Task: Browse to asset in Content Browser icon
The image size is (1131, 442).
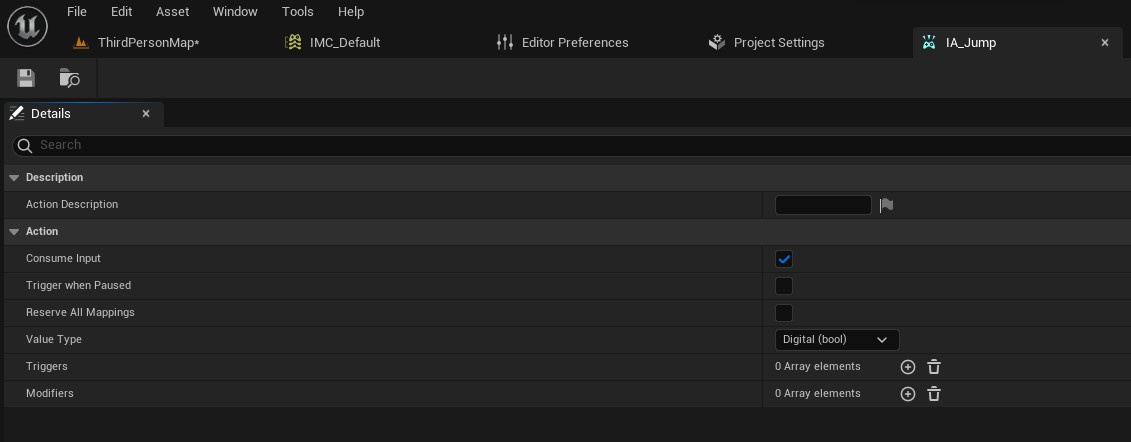Action: (69, 78)
